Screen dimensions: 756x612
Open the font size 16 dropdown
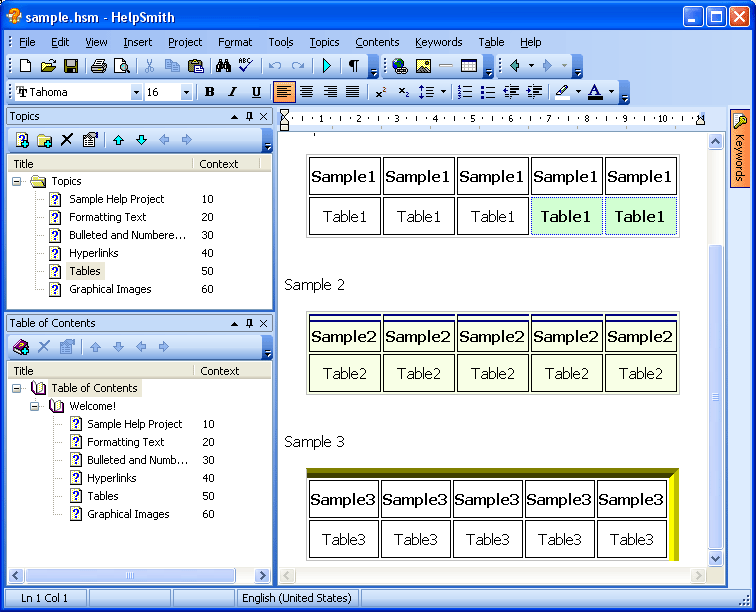point(186,92)
